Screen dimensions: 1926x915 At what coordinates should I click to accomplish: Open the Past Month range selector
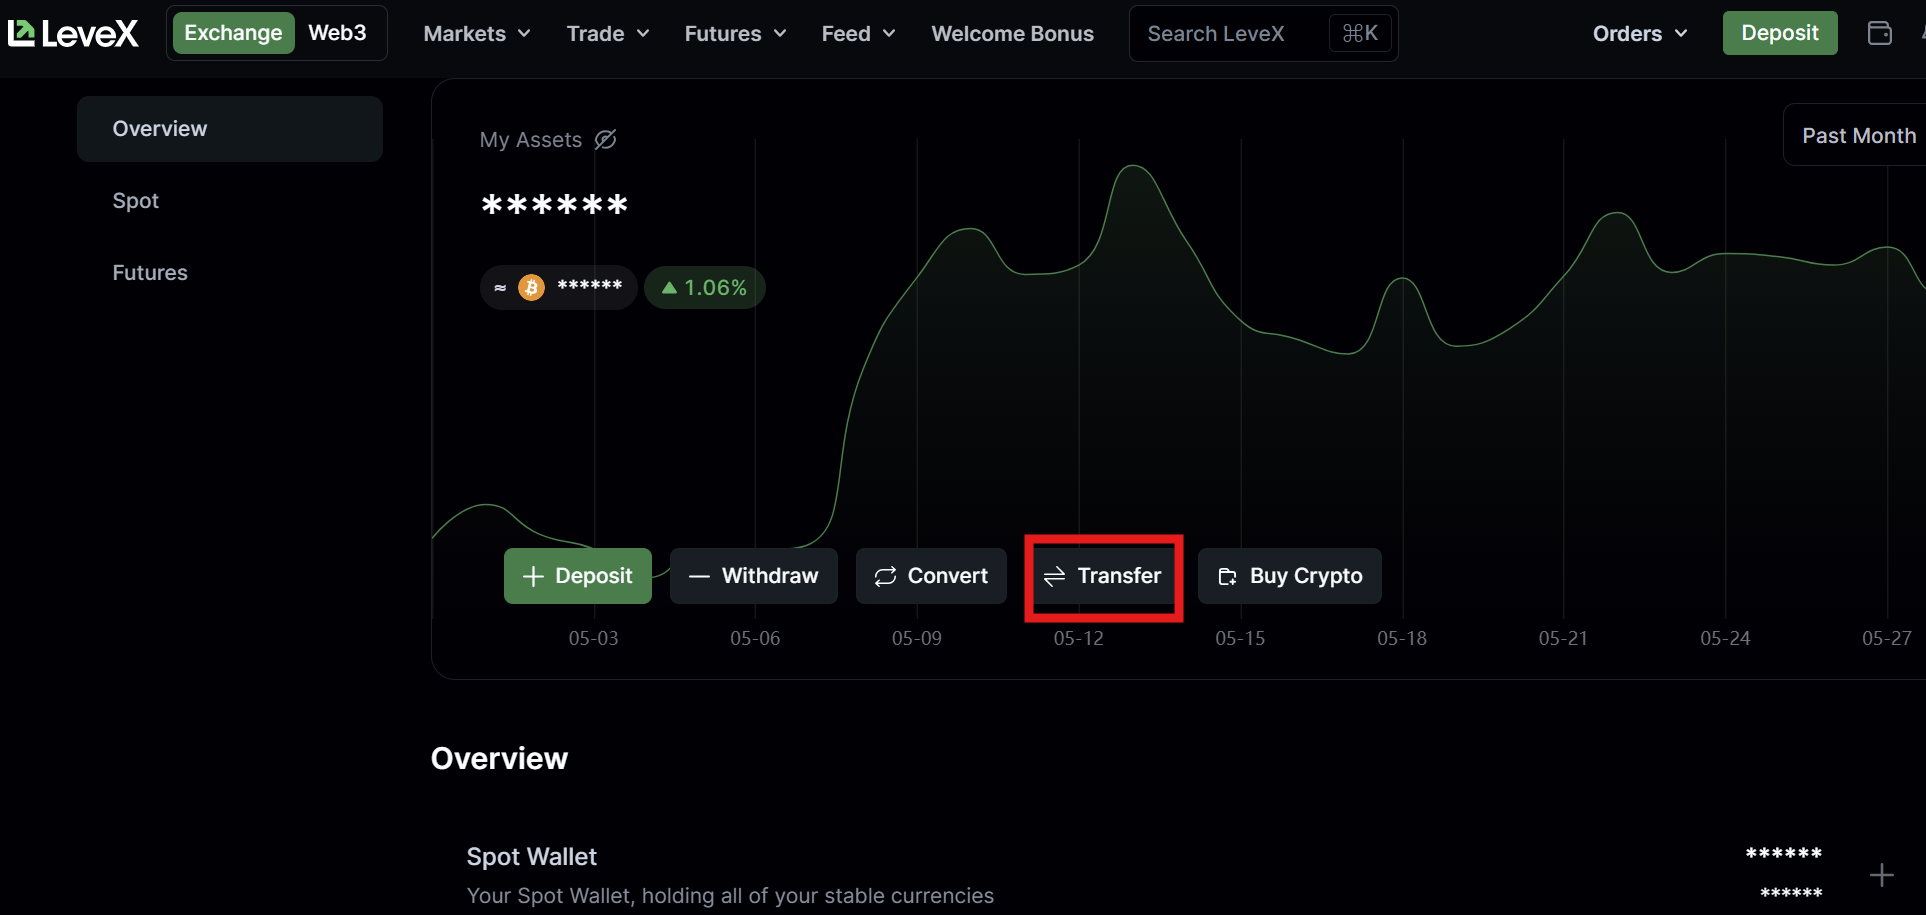point(1856,135)
